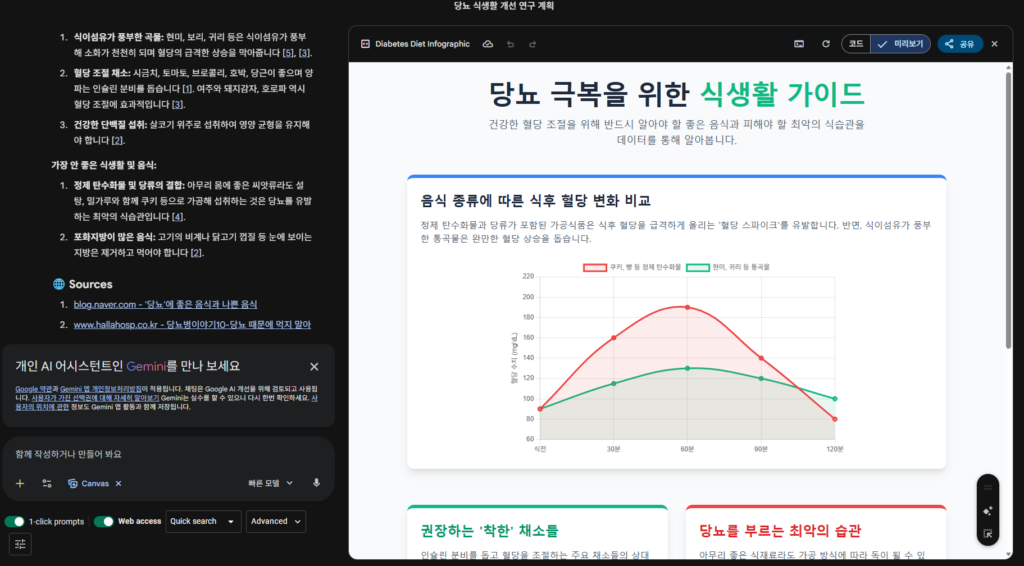Viewport: 1024px width, 566px height.
Task: Expand the Advanced dropdown
Action: (x=275, y=521)
